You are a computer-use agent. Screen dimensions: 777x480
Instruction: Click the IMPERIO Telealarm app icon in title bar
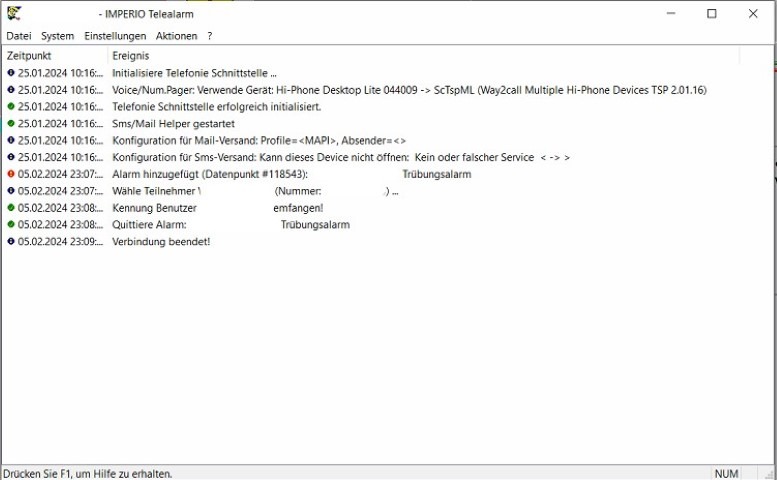pyautogui.click(x=14, y=14)
